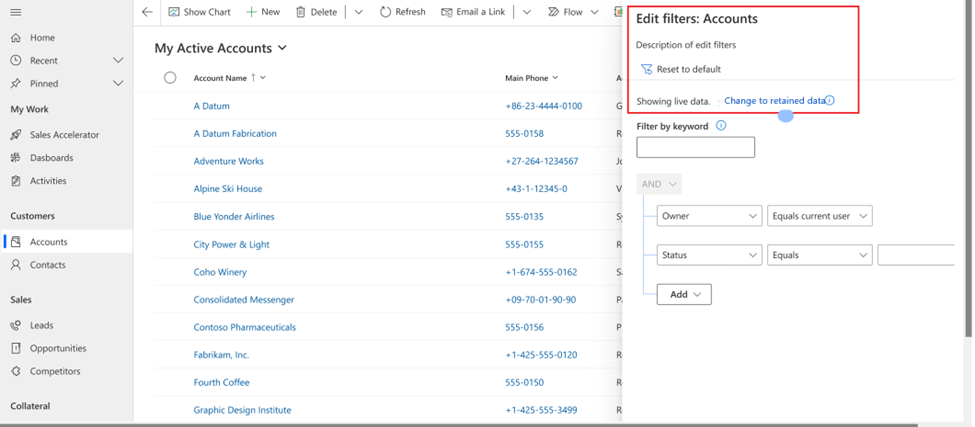Click the Reset to default filter icon
The height and width of the screenshot is (427, 975).
point(646,69)
